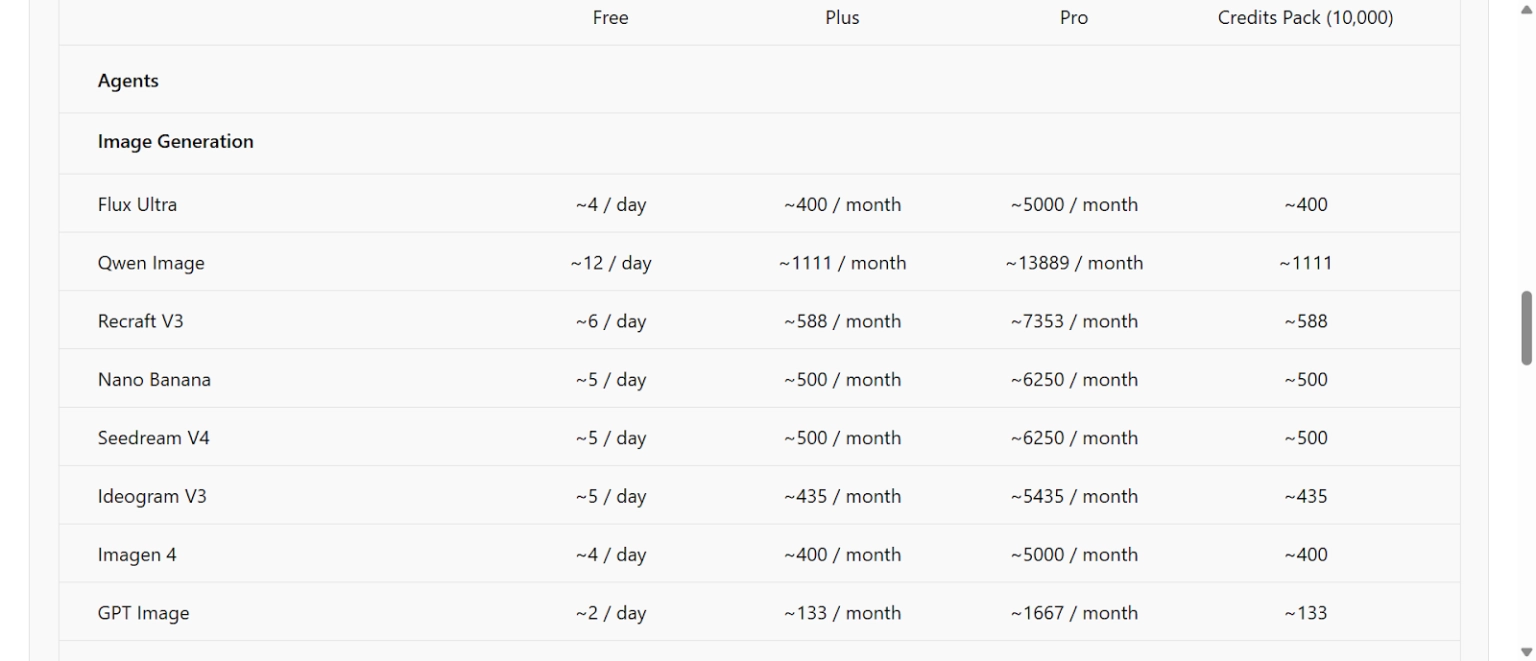The image size is (1536, 661).
Task: Click the Pro plan column header
Action: click(x=1073, y=18)
